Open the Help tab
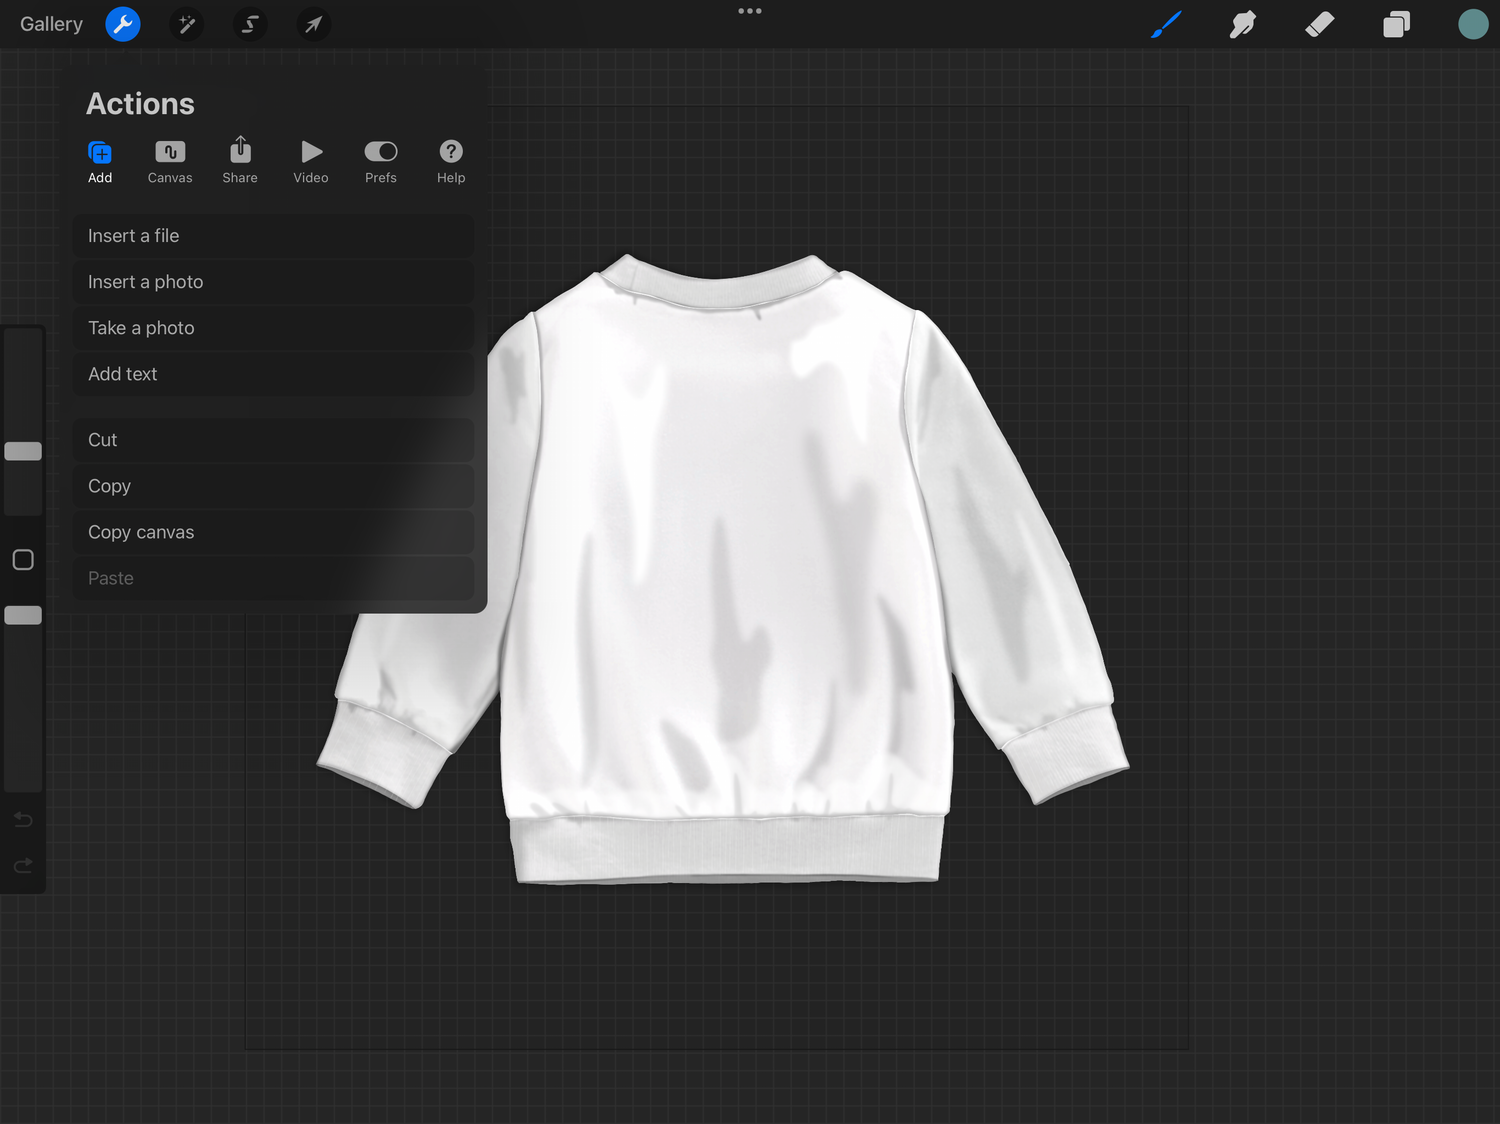This screenshot has height=1124, width=1500. tap(451, 161)
